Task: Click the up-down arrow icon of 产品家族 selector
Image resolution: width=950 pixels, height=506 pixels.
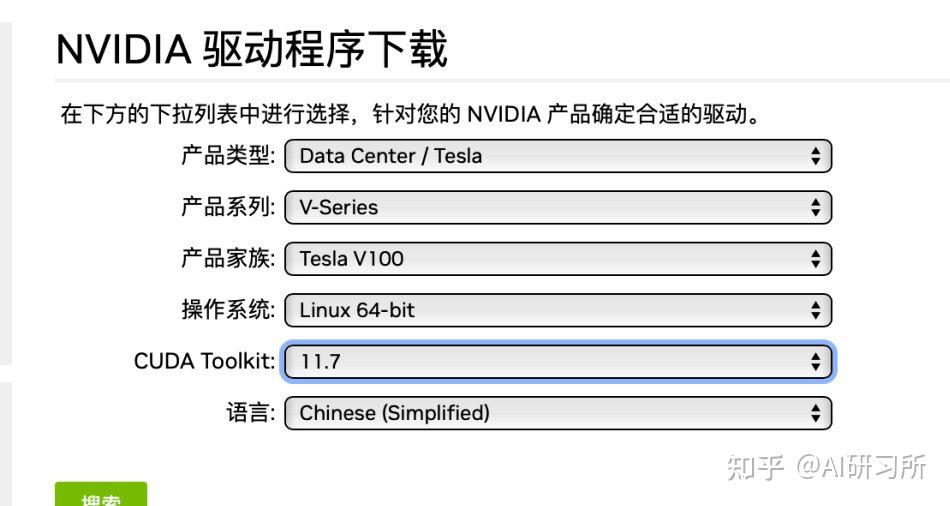Action: click(816, 259)
